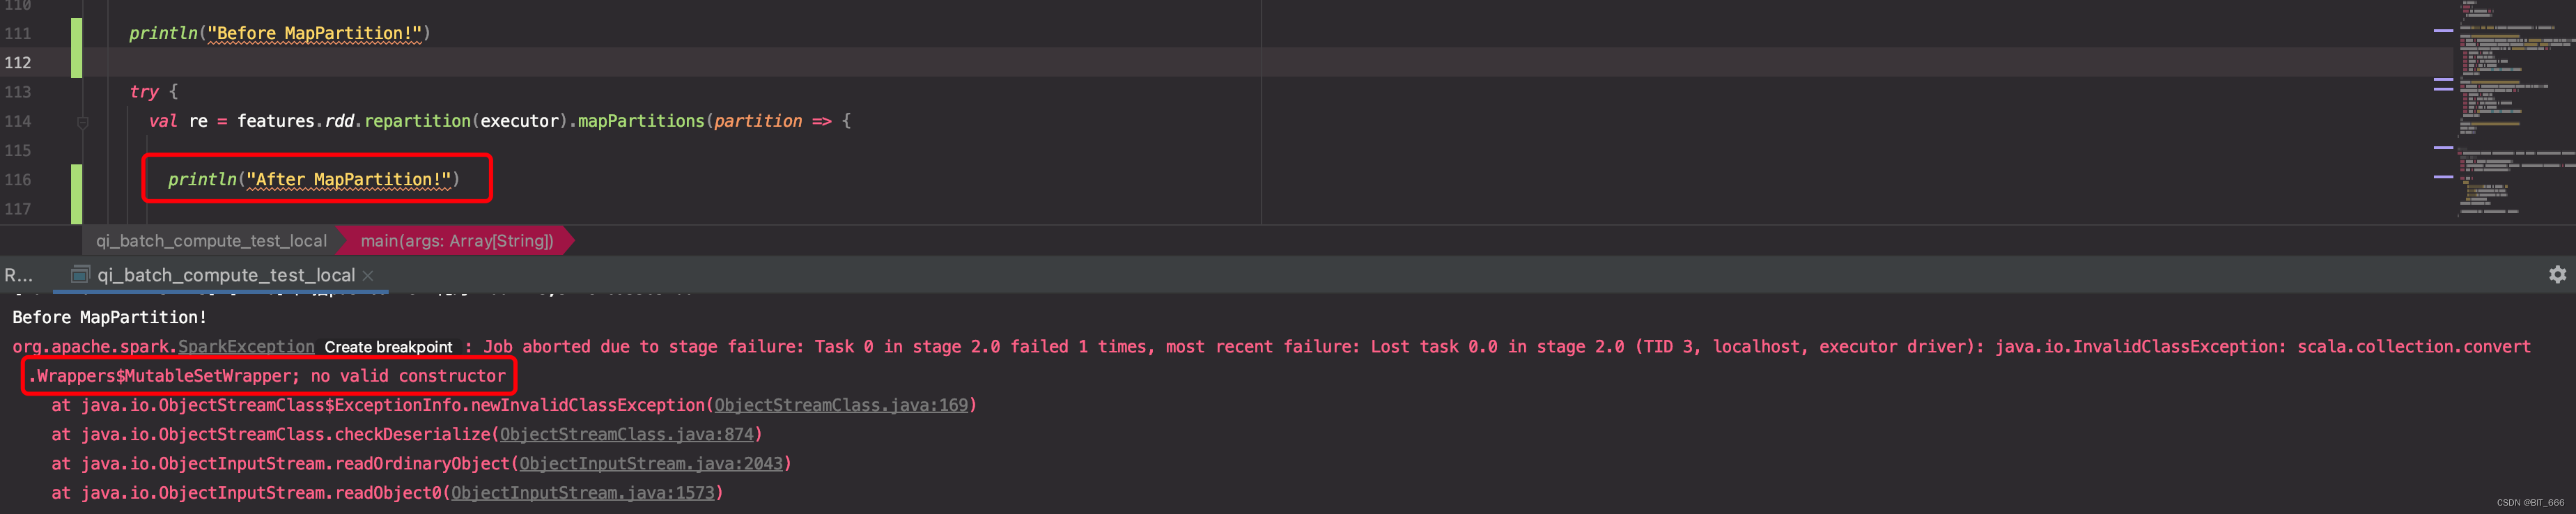Image resolution: width=2576 pixels, height=514 pixels.
Task: Open the SparkException class link
Action: (245, 346)
